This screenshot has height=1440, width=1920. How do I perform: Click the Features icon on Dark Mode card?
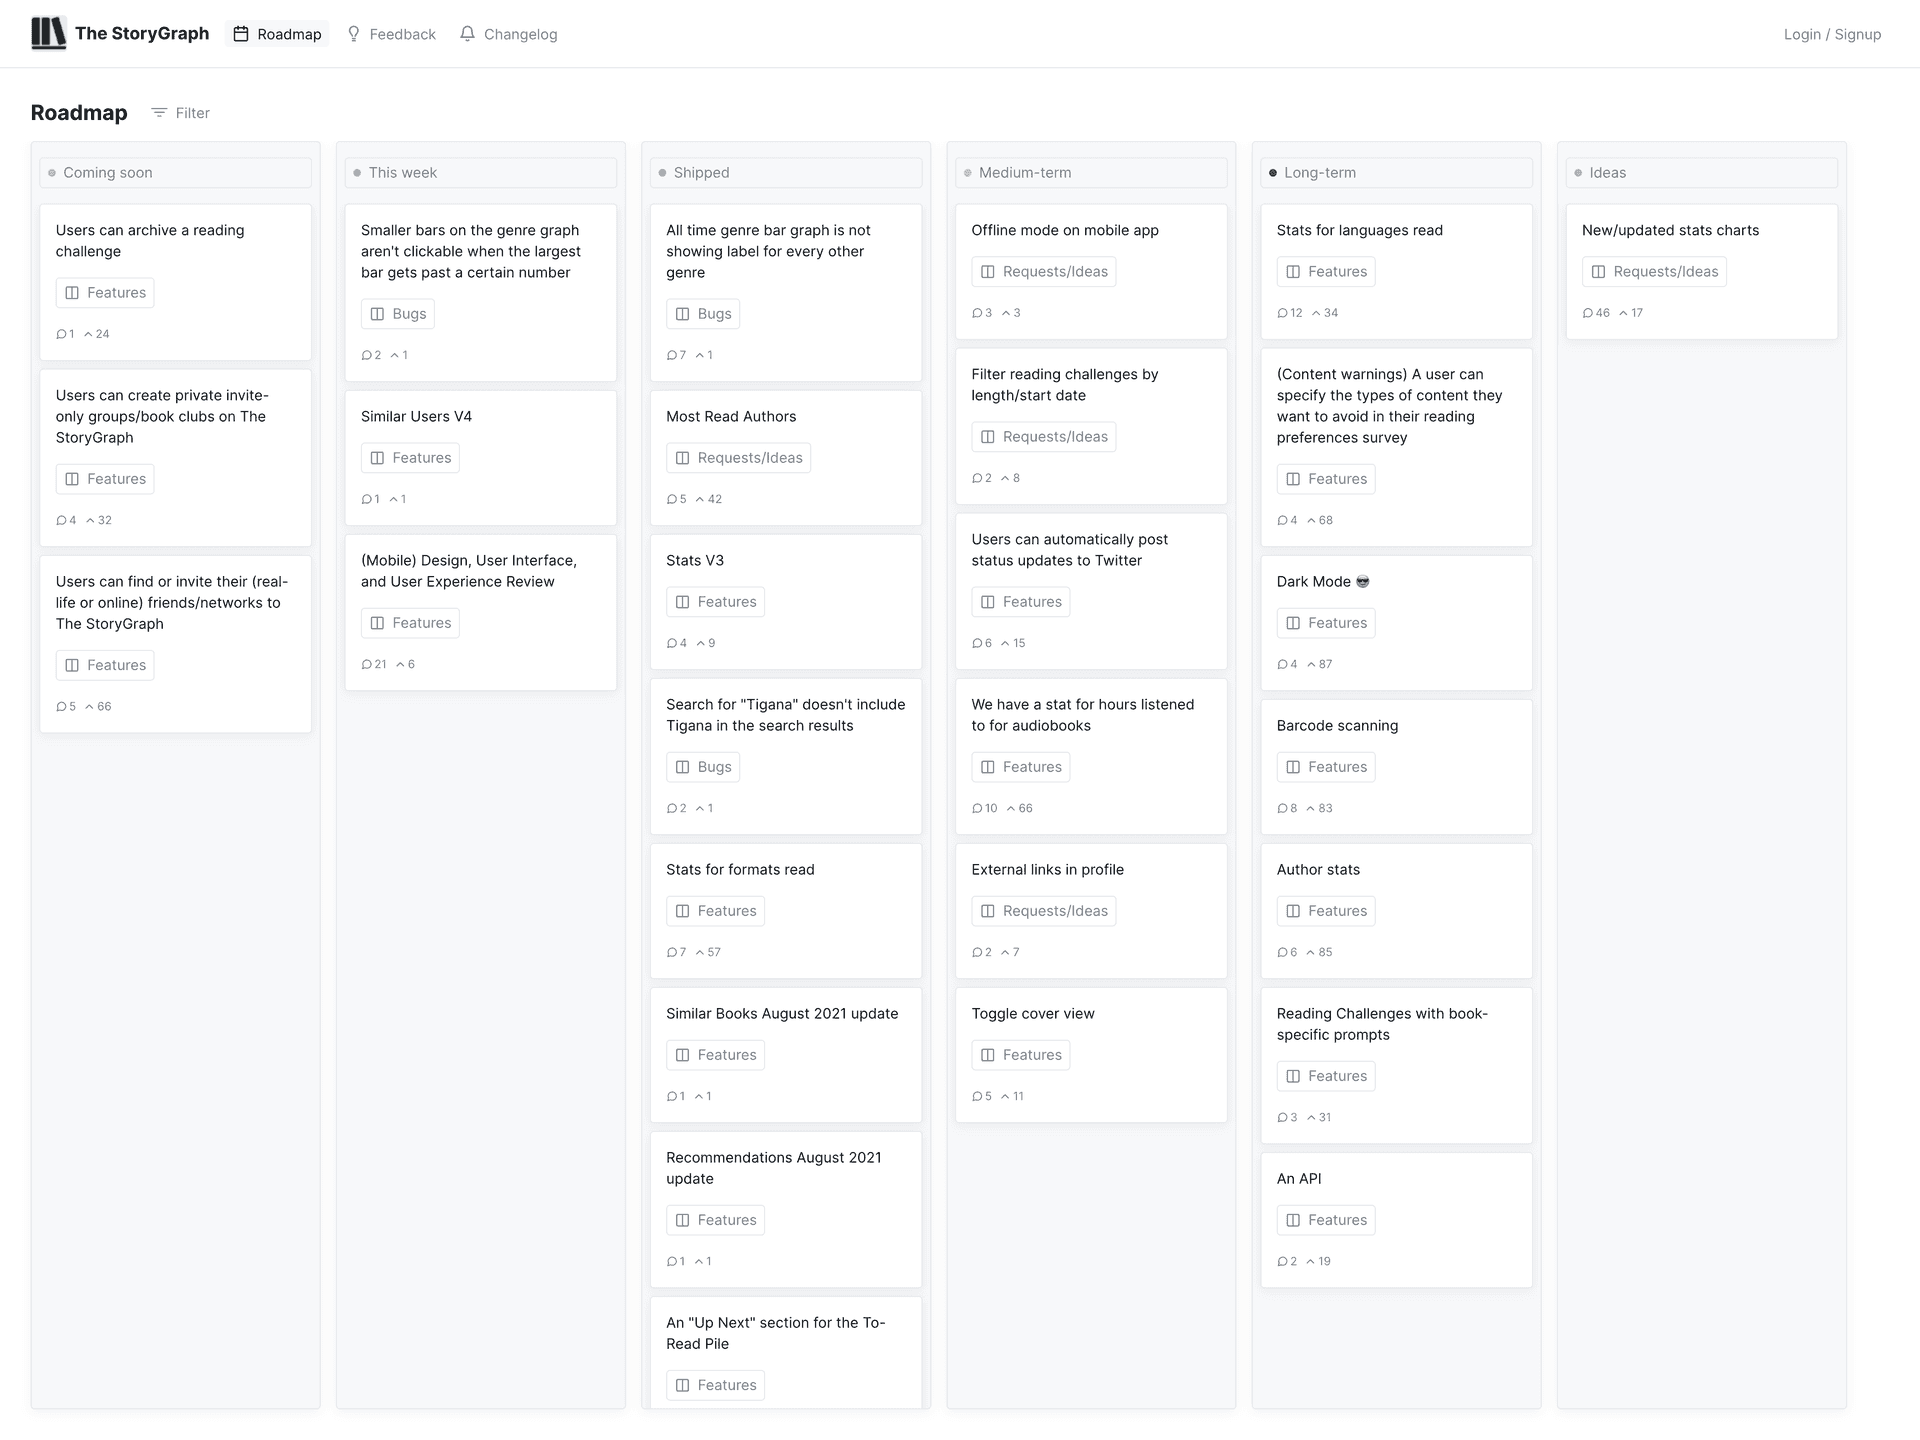pyautogui.click(x=1293, y=622)
